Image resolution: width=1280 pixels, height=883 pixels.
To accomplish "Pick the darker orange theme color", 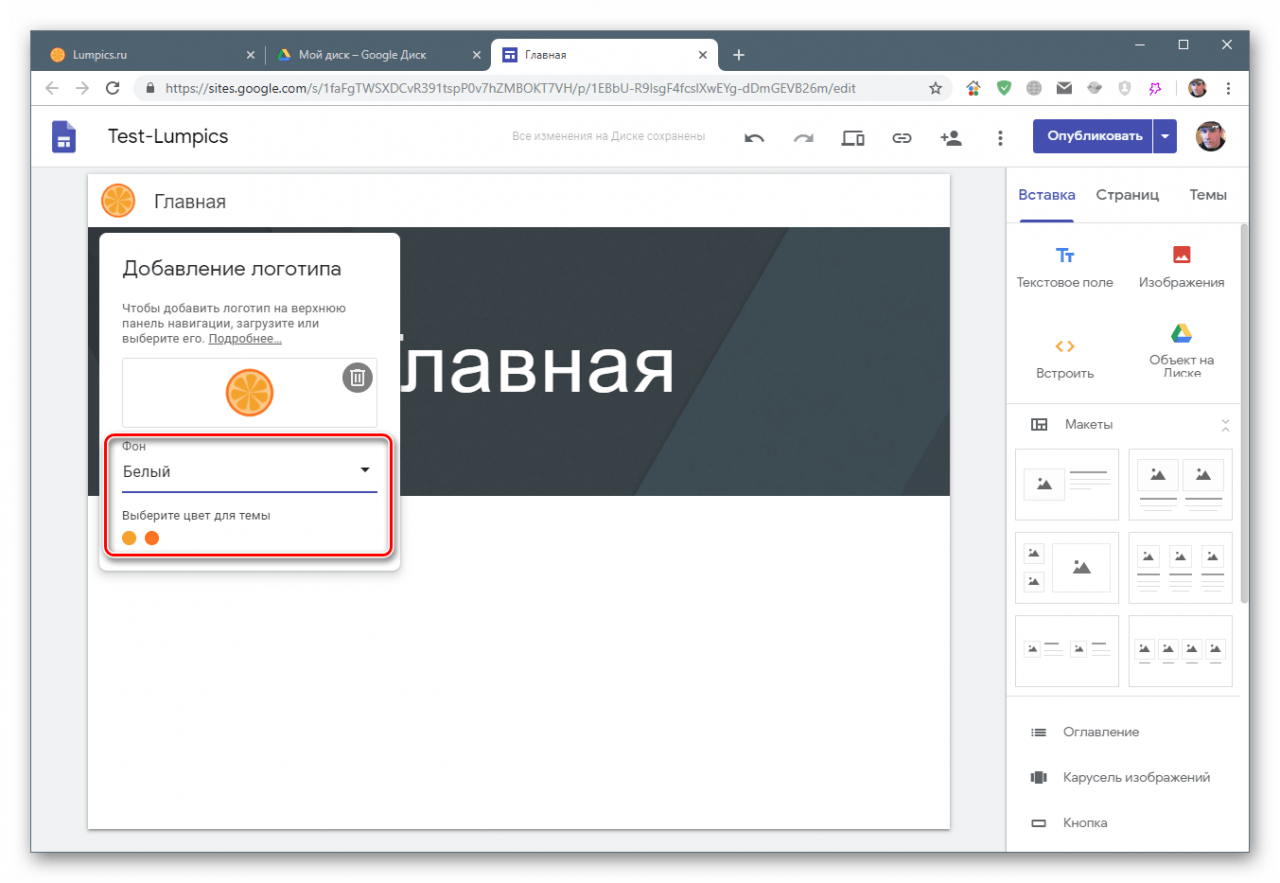I will pyautogui.click(x=152, y=538).
